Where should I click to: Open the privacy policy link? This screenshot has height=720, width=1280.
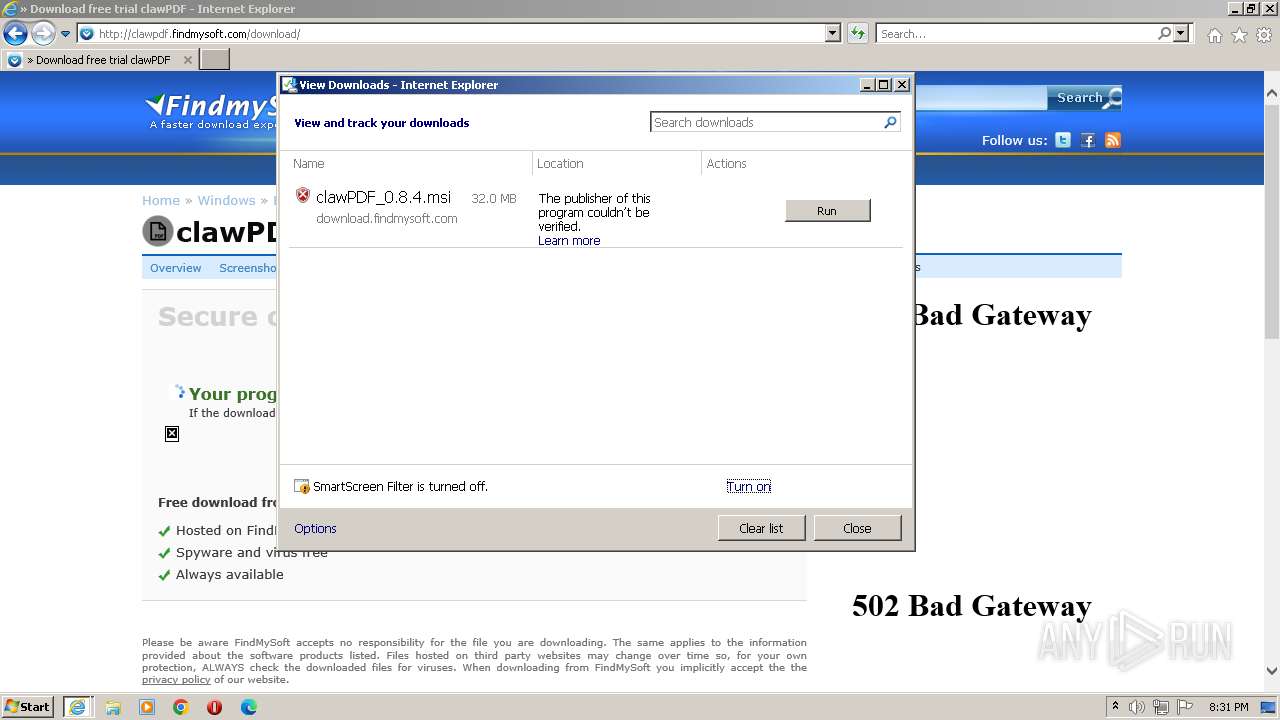point(176,680)
